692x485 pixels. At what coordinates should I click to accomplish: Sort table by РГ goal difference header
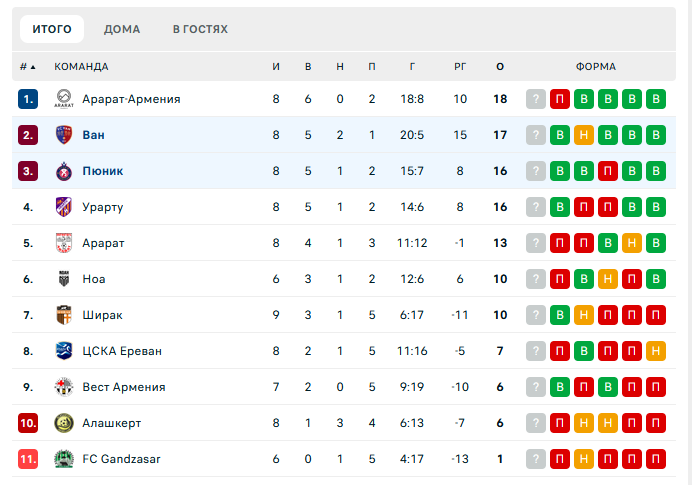pyautogui.click(x=460, y=67)
